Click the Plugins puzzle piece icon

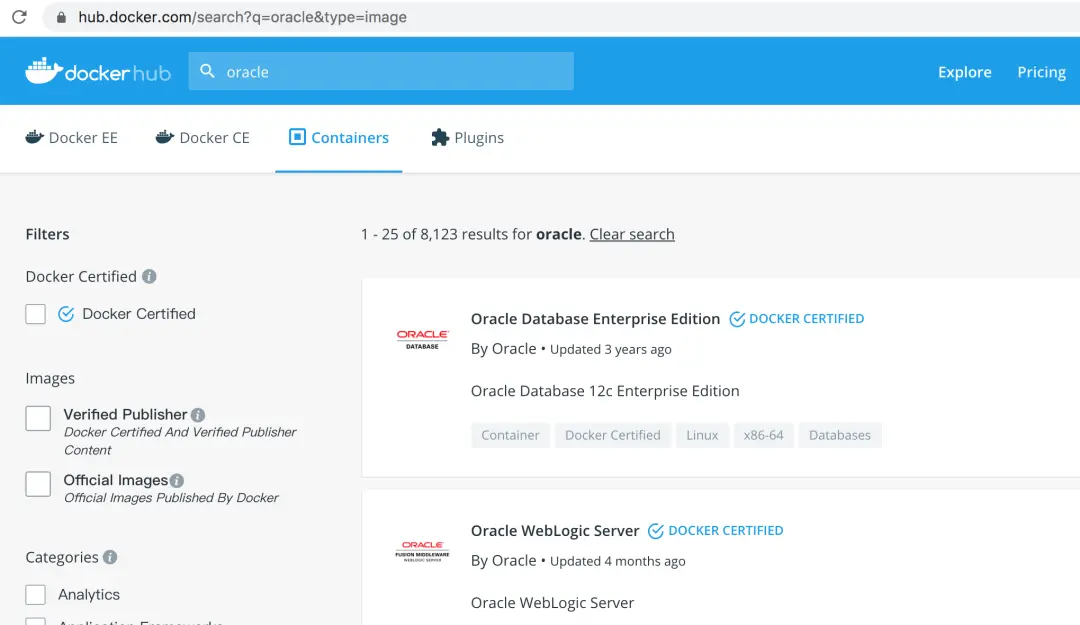(440, 137)
